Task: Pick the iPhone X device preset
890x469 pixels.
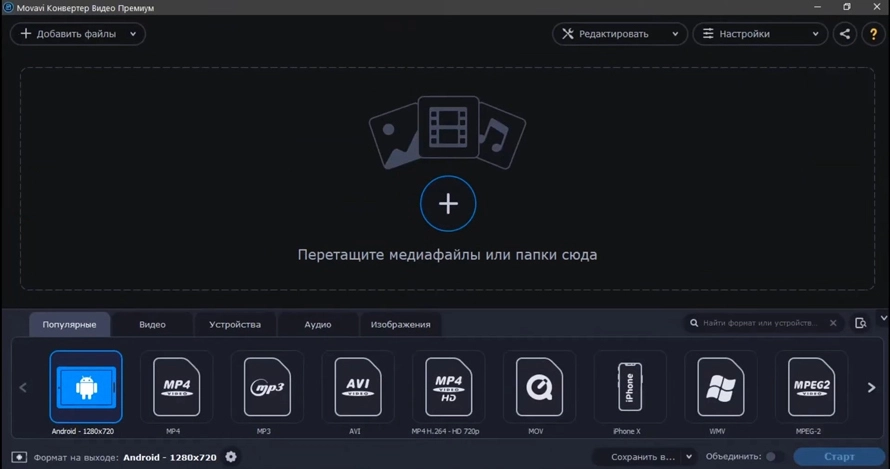Action: [x=630, y=387]
